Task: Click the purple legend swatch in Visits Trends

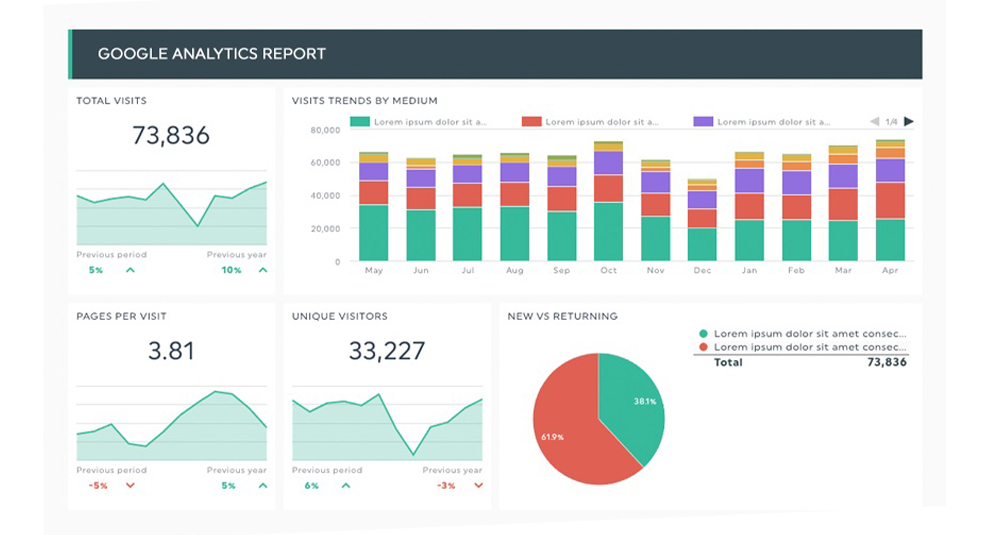Action: click(703, 121)
